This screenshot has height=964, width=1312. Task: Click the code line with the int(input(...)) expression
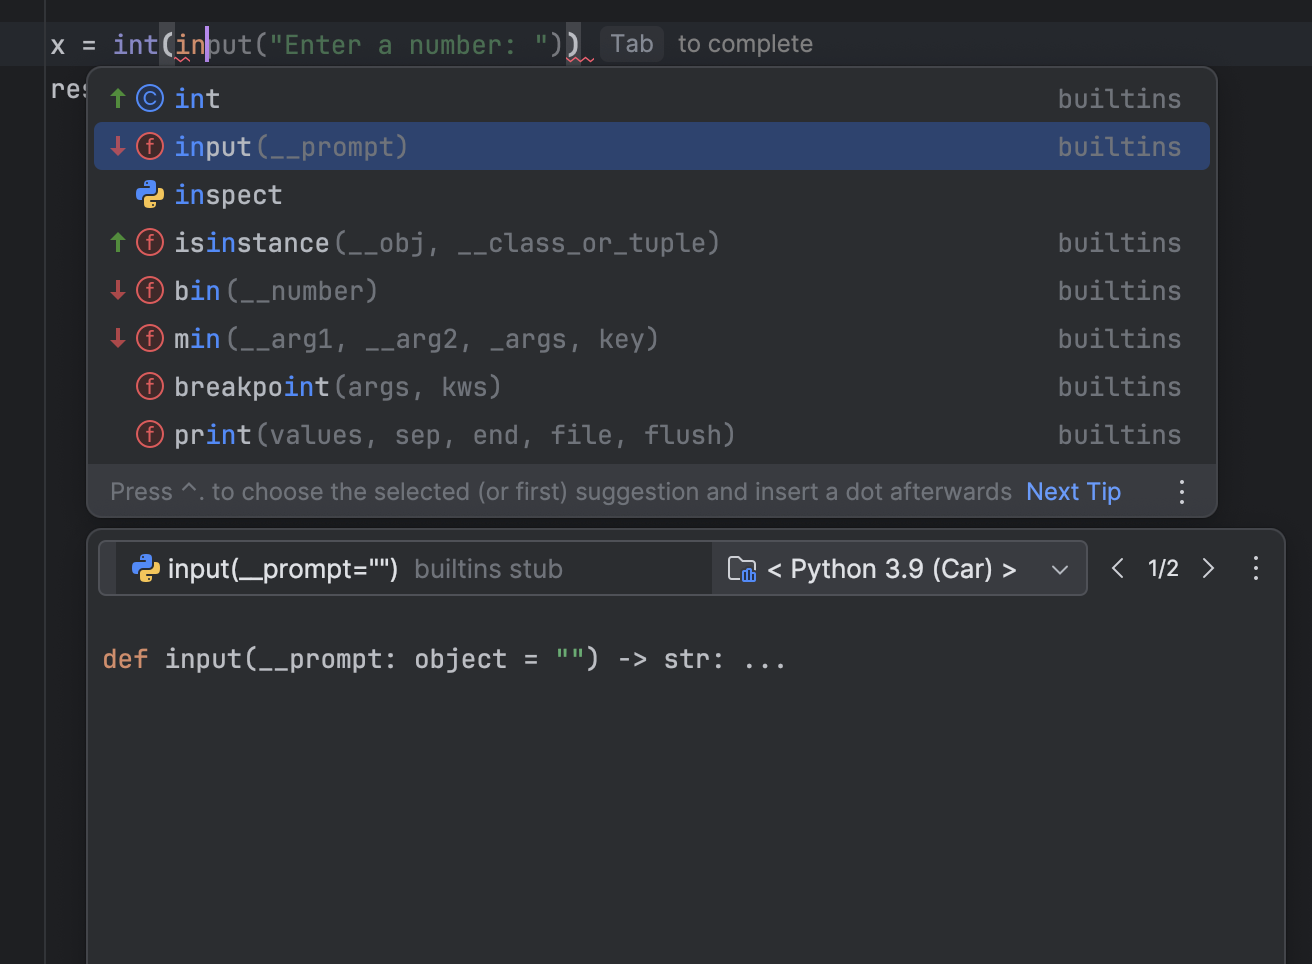(300, 43)
